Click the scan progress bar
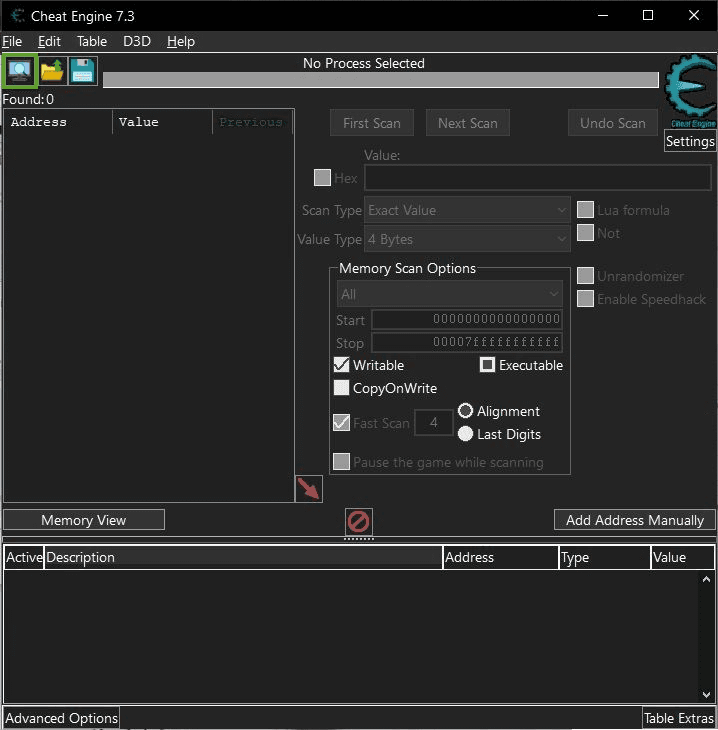This screenshot has width=718, height=730. tap(380, 80)
